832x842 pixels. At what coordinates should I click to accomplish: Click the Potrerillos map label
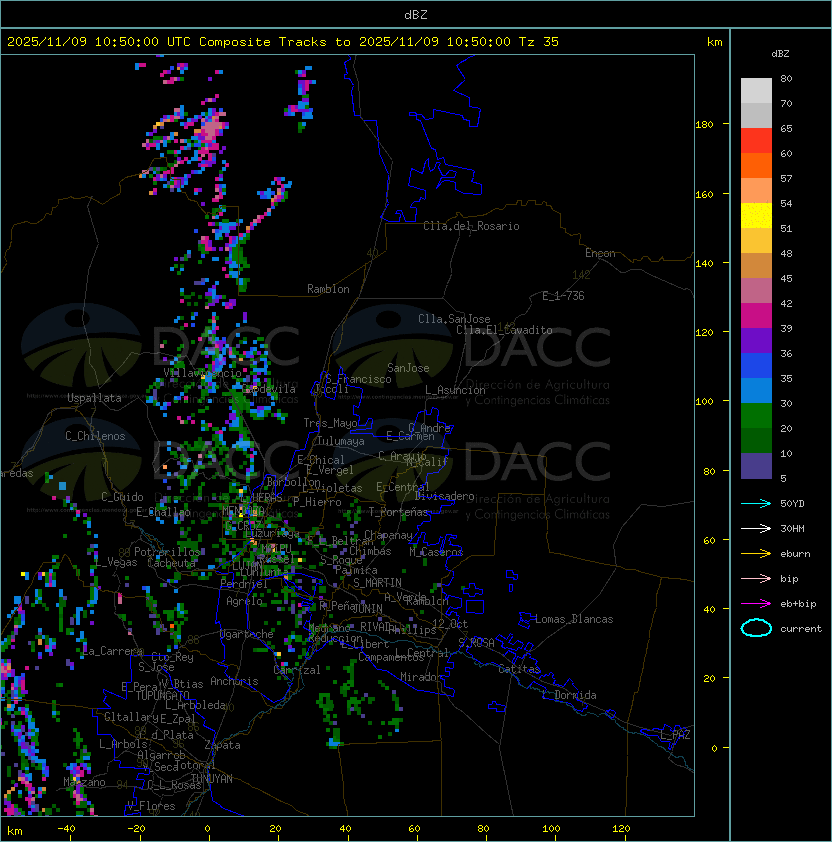pyautogui.click(x=167, y=551)
